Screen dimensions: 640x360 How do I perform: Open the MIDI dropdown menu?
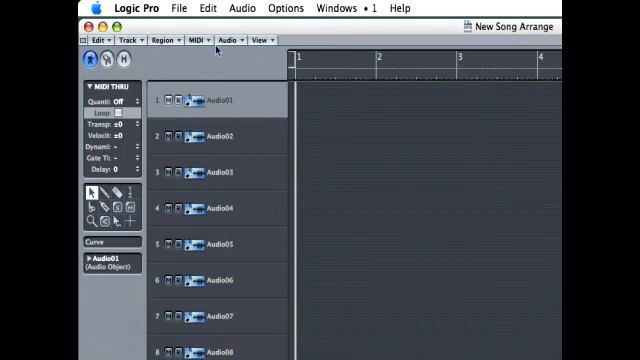(199, 40)
